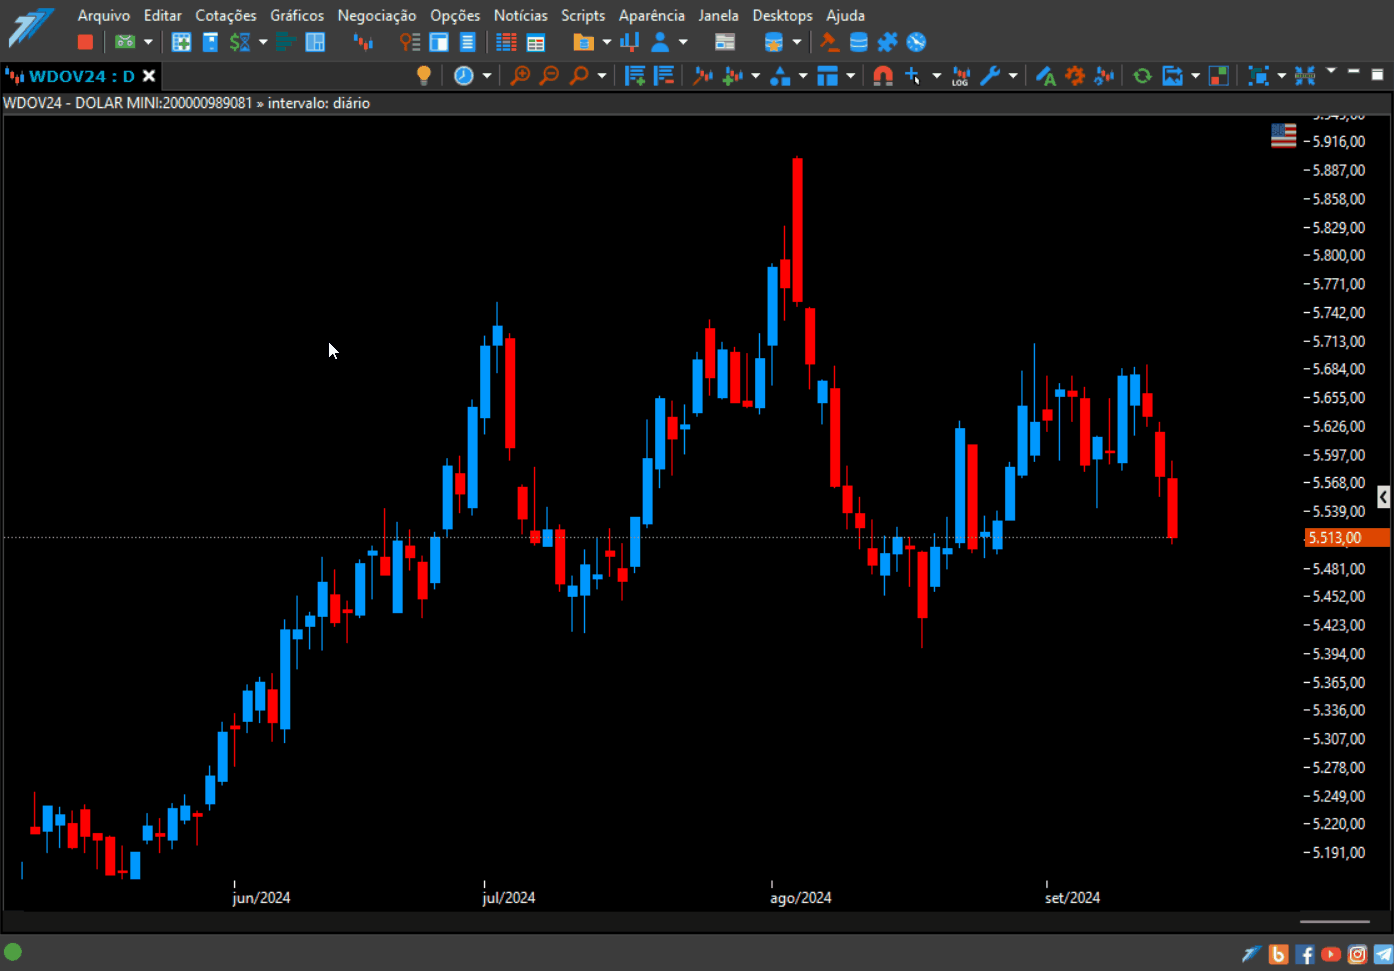The image size is (1394, 971).
Task: Expand the wrench tools dropdown arrow
Action: pos(1013,76)
